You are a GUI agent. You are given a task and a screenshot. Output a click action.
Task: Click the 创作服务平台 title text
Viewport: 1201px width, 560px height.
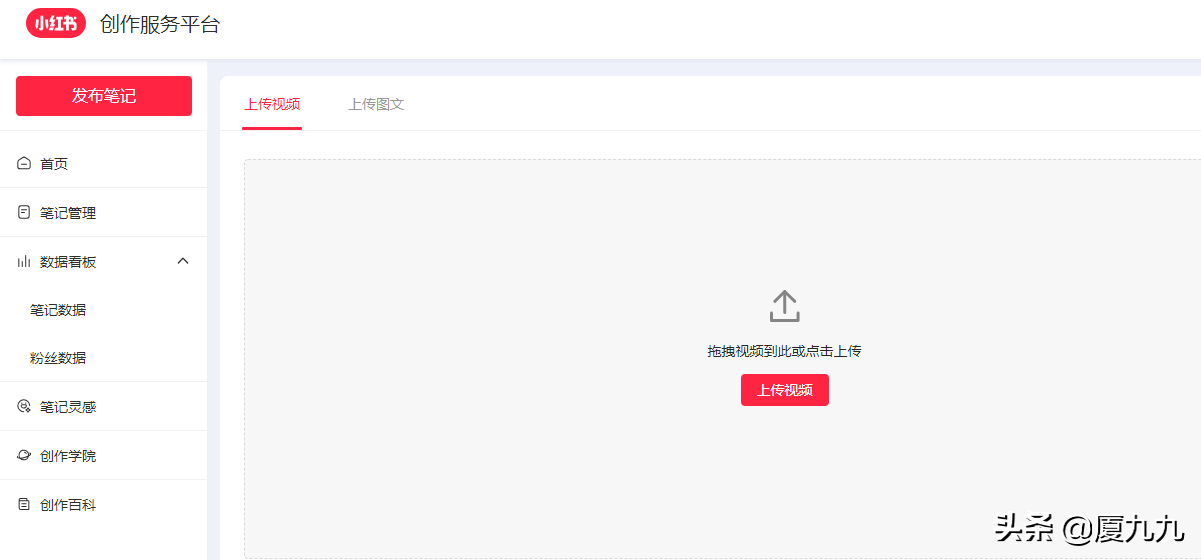(x=160, y=24)
